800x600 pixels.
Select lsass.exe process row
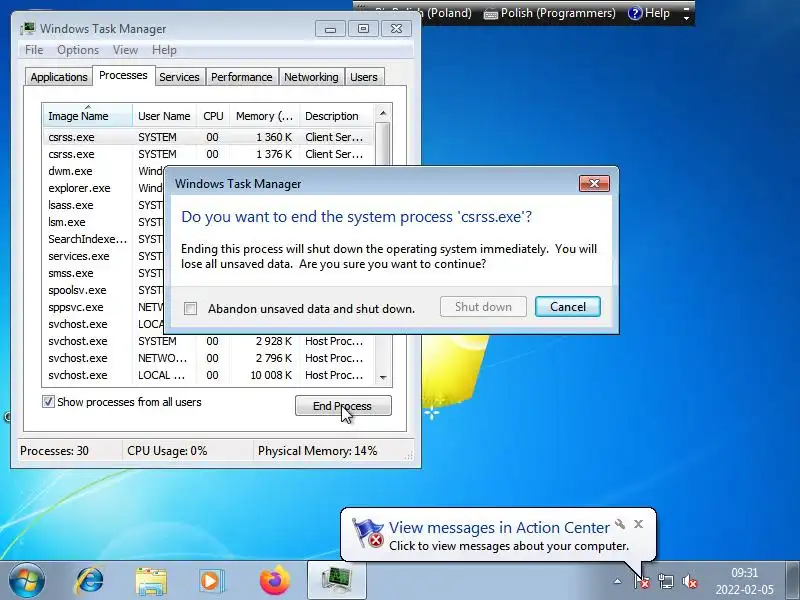click(104, 205)
